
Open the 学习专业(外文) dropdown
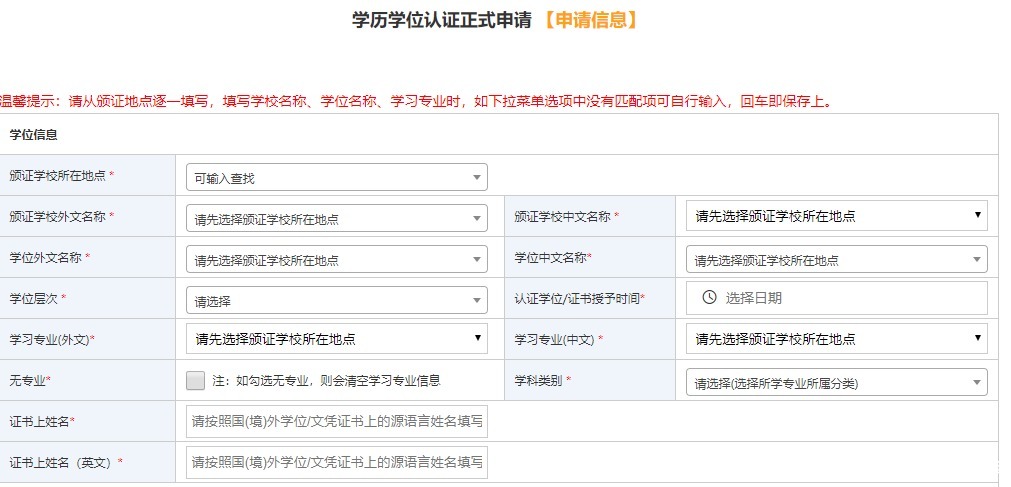pos(337,339)
